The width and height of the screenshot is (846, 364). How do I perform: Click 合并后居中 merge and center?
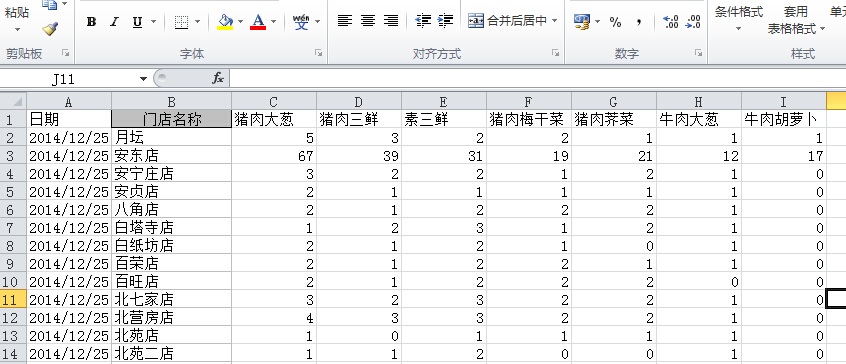pos(508,21)
